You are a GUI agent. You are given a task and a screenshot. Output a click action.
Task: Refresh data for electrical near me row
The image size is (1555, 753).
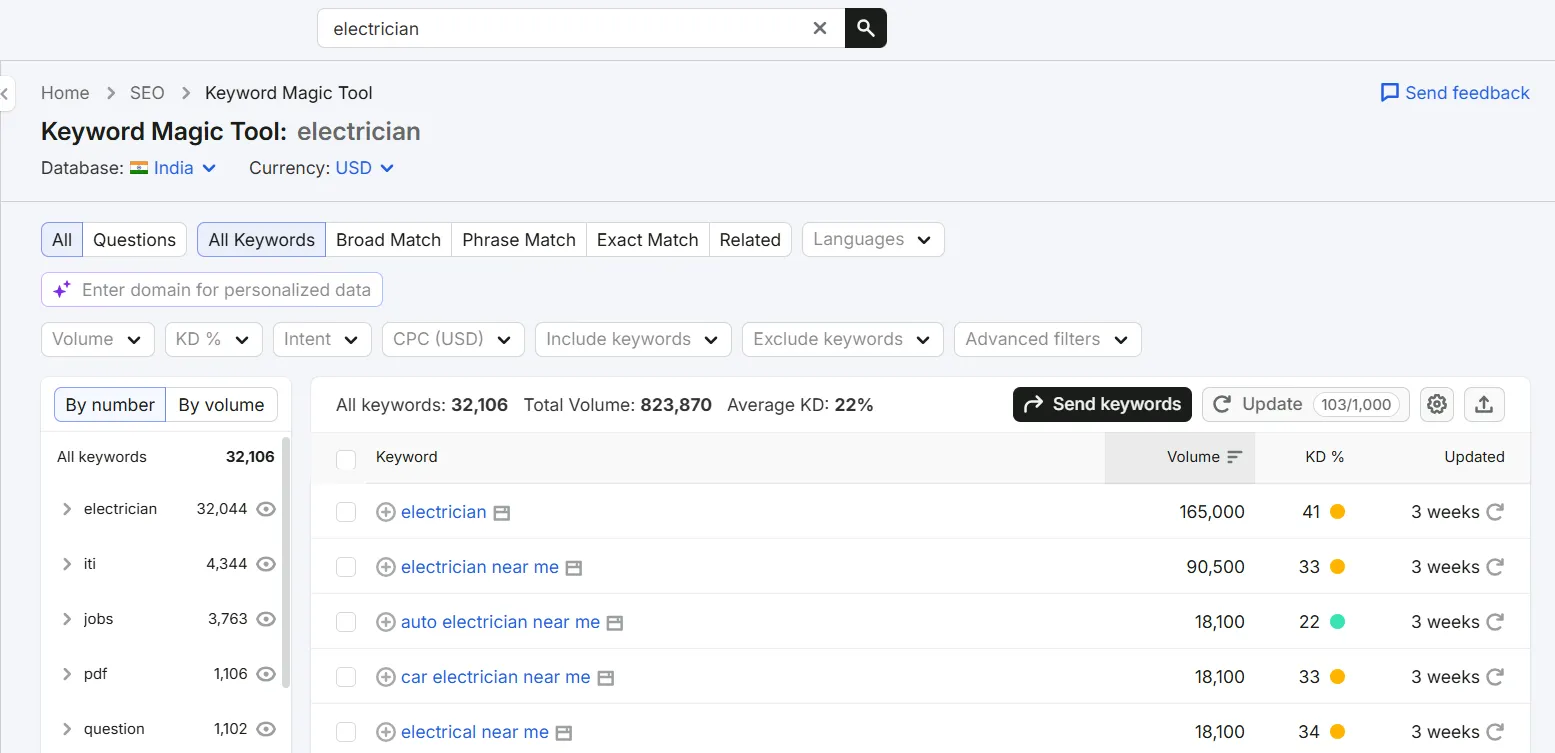1495,732
